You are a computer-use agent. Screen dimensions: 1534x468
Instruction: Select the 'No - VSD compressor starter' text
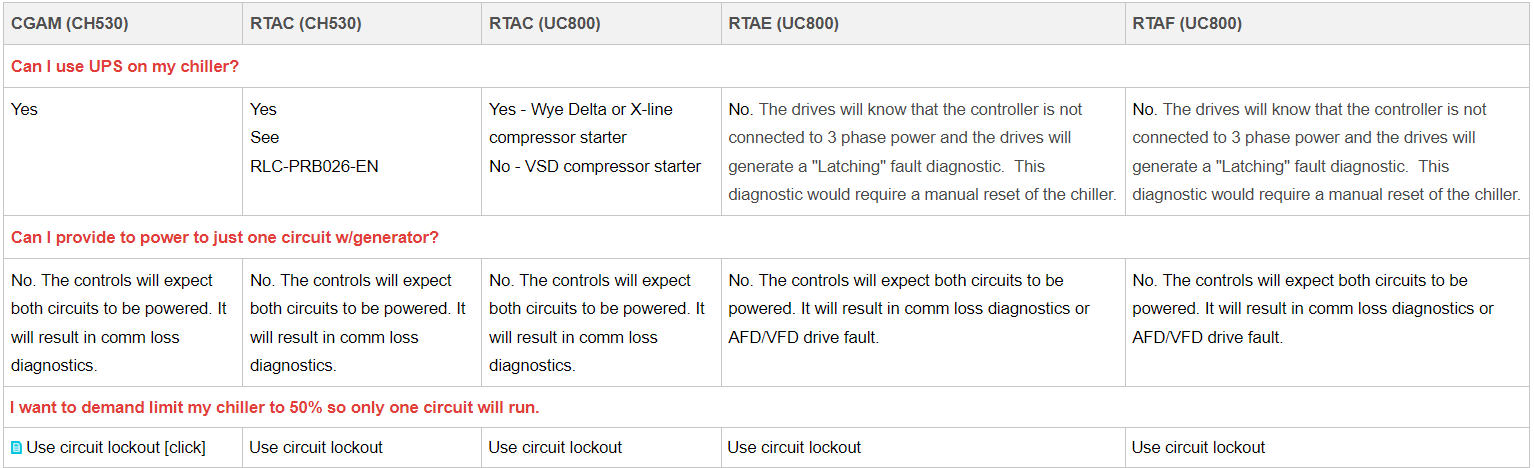pos(595,166)
